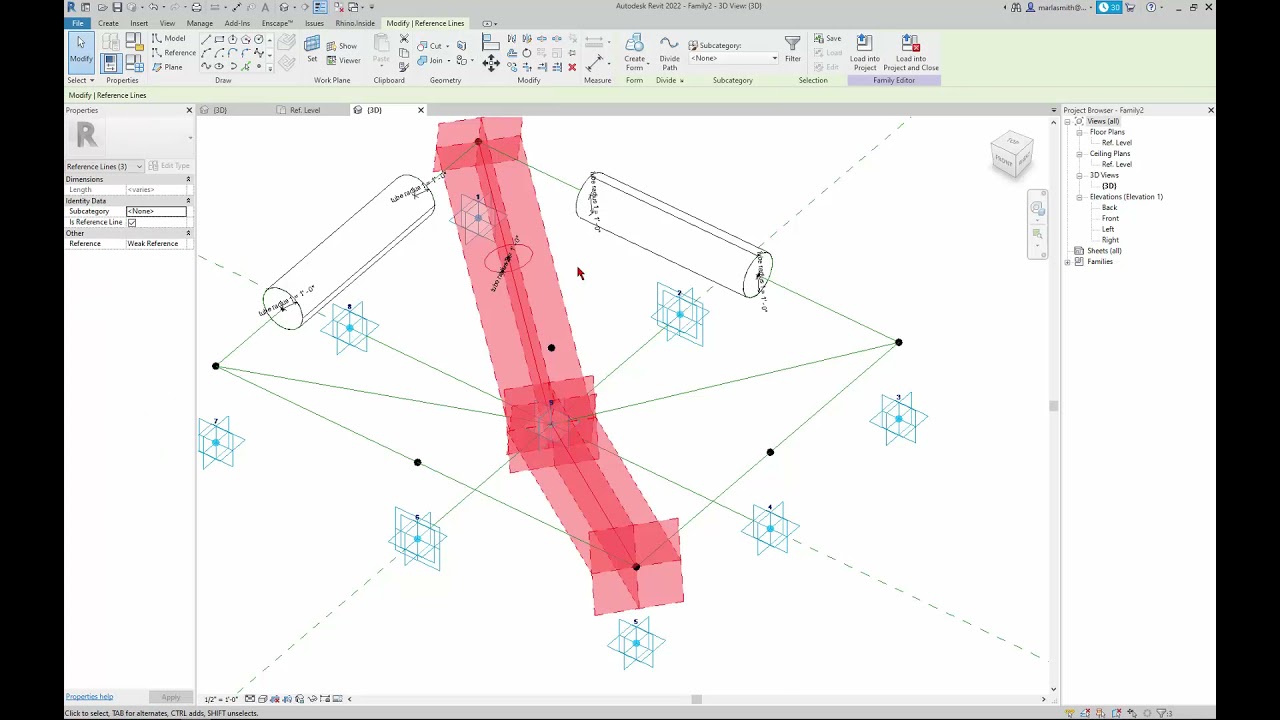Collapse Views (all) tree node
The height and width of the screenshot is (720, 1280).
click(1068, 121)
